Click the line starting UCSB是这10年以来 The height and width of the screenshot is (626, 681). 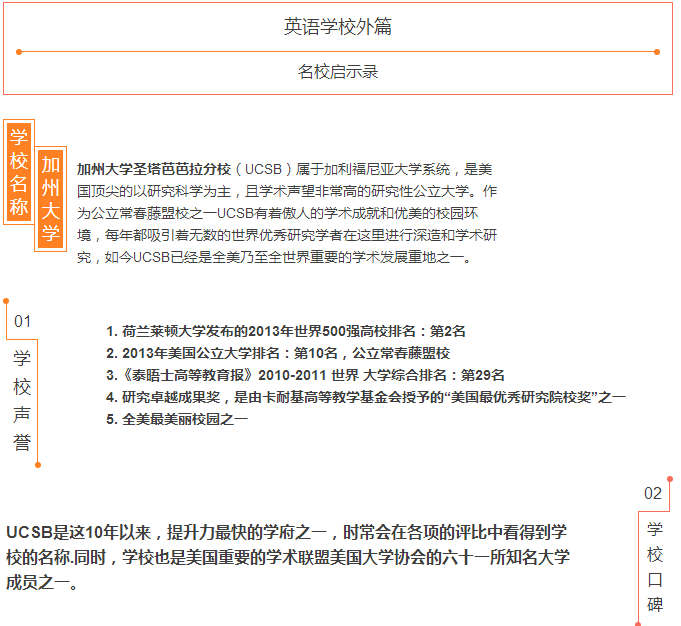[x=287, y=532]
